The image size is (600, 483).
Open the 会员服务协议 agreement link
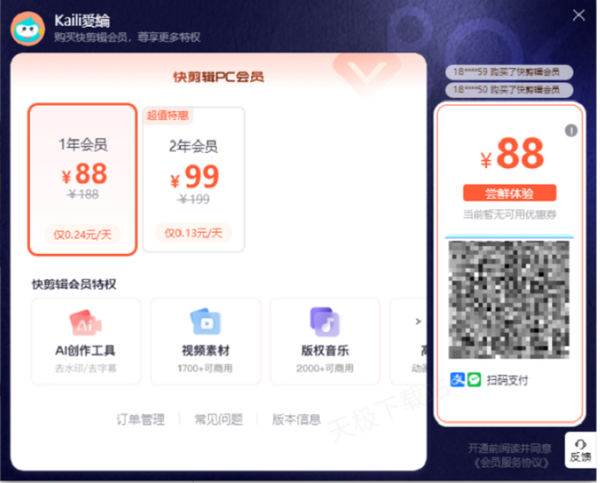511,462
